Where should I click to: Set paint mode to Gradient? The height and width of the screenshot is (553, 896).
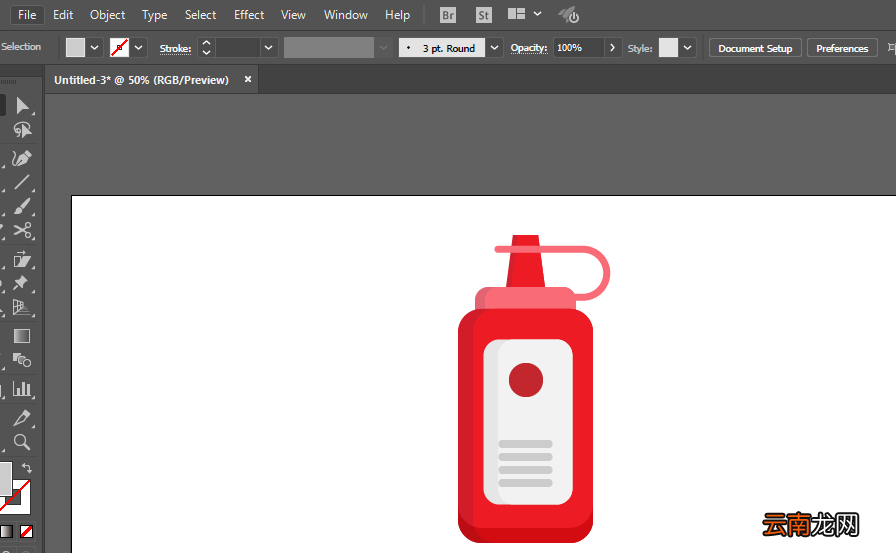pyautogui.click(x=6, y=532)
